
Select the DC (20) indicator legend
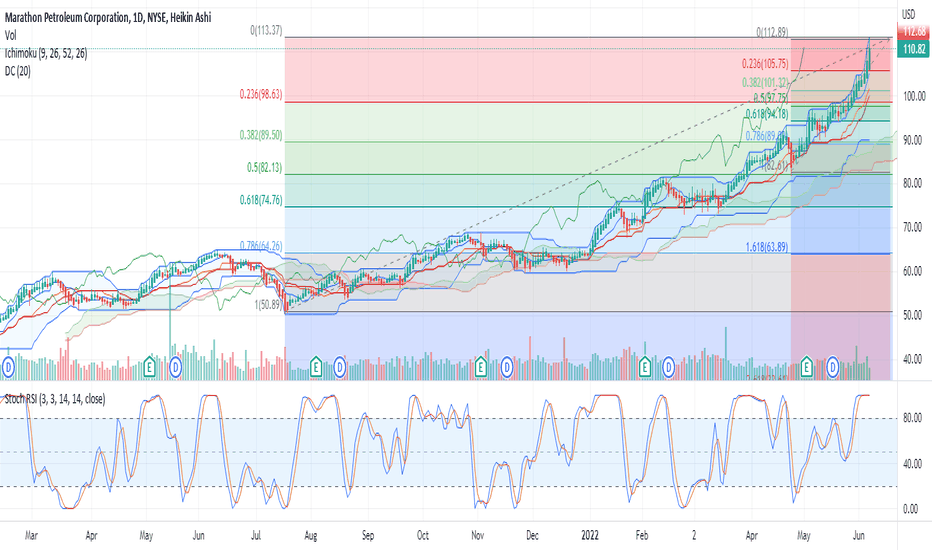(x=18, y=71)
